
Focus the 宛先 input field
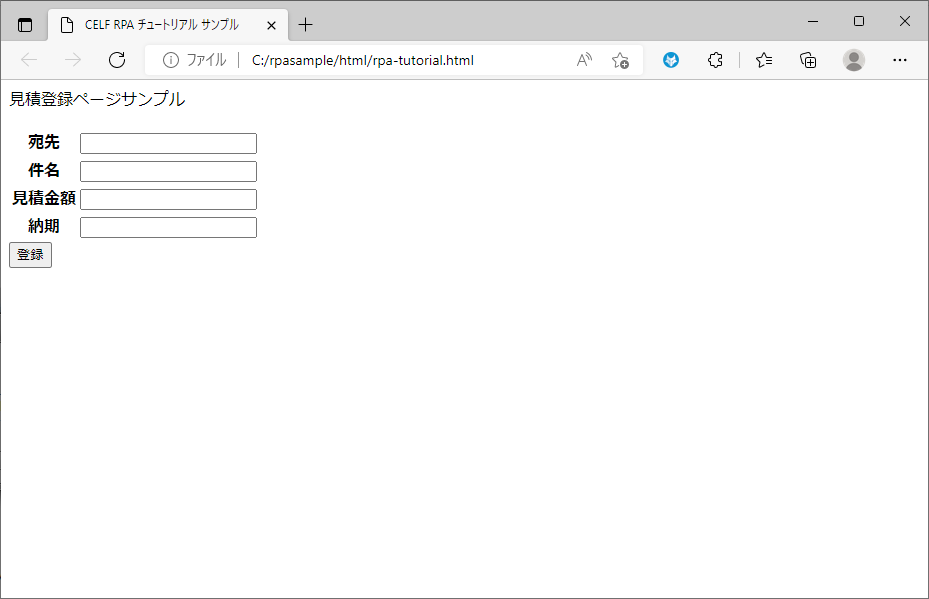tap(168, 143)
